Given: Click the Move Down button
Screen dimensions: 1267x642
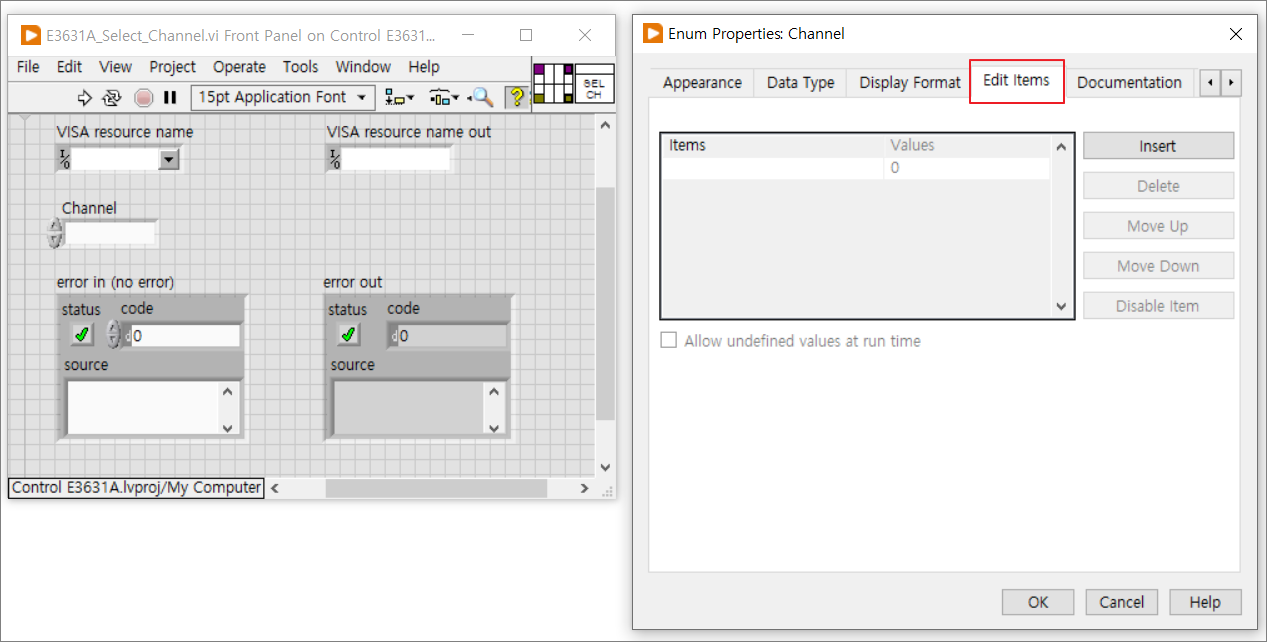Looking at the screenshot, I should click(x=1158, y=266).
